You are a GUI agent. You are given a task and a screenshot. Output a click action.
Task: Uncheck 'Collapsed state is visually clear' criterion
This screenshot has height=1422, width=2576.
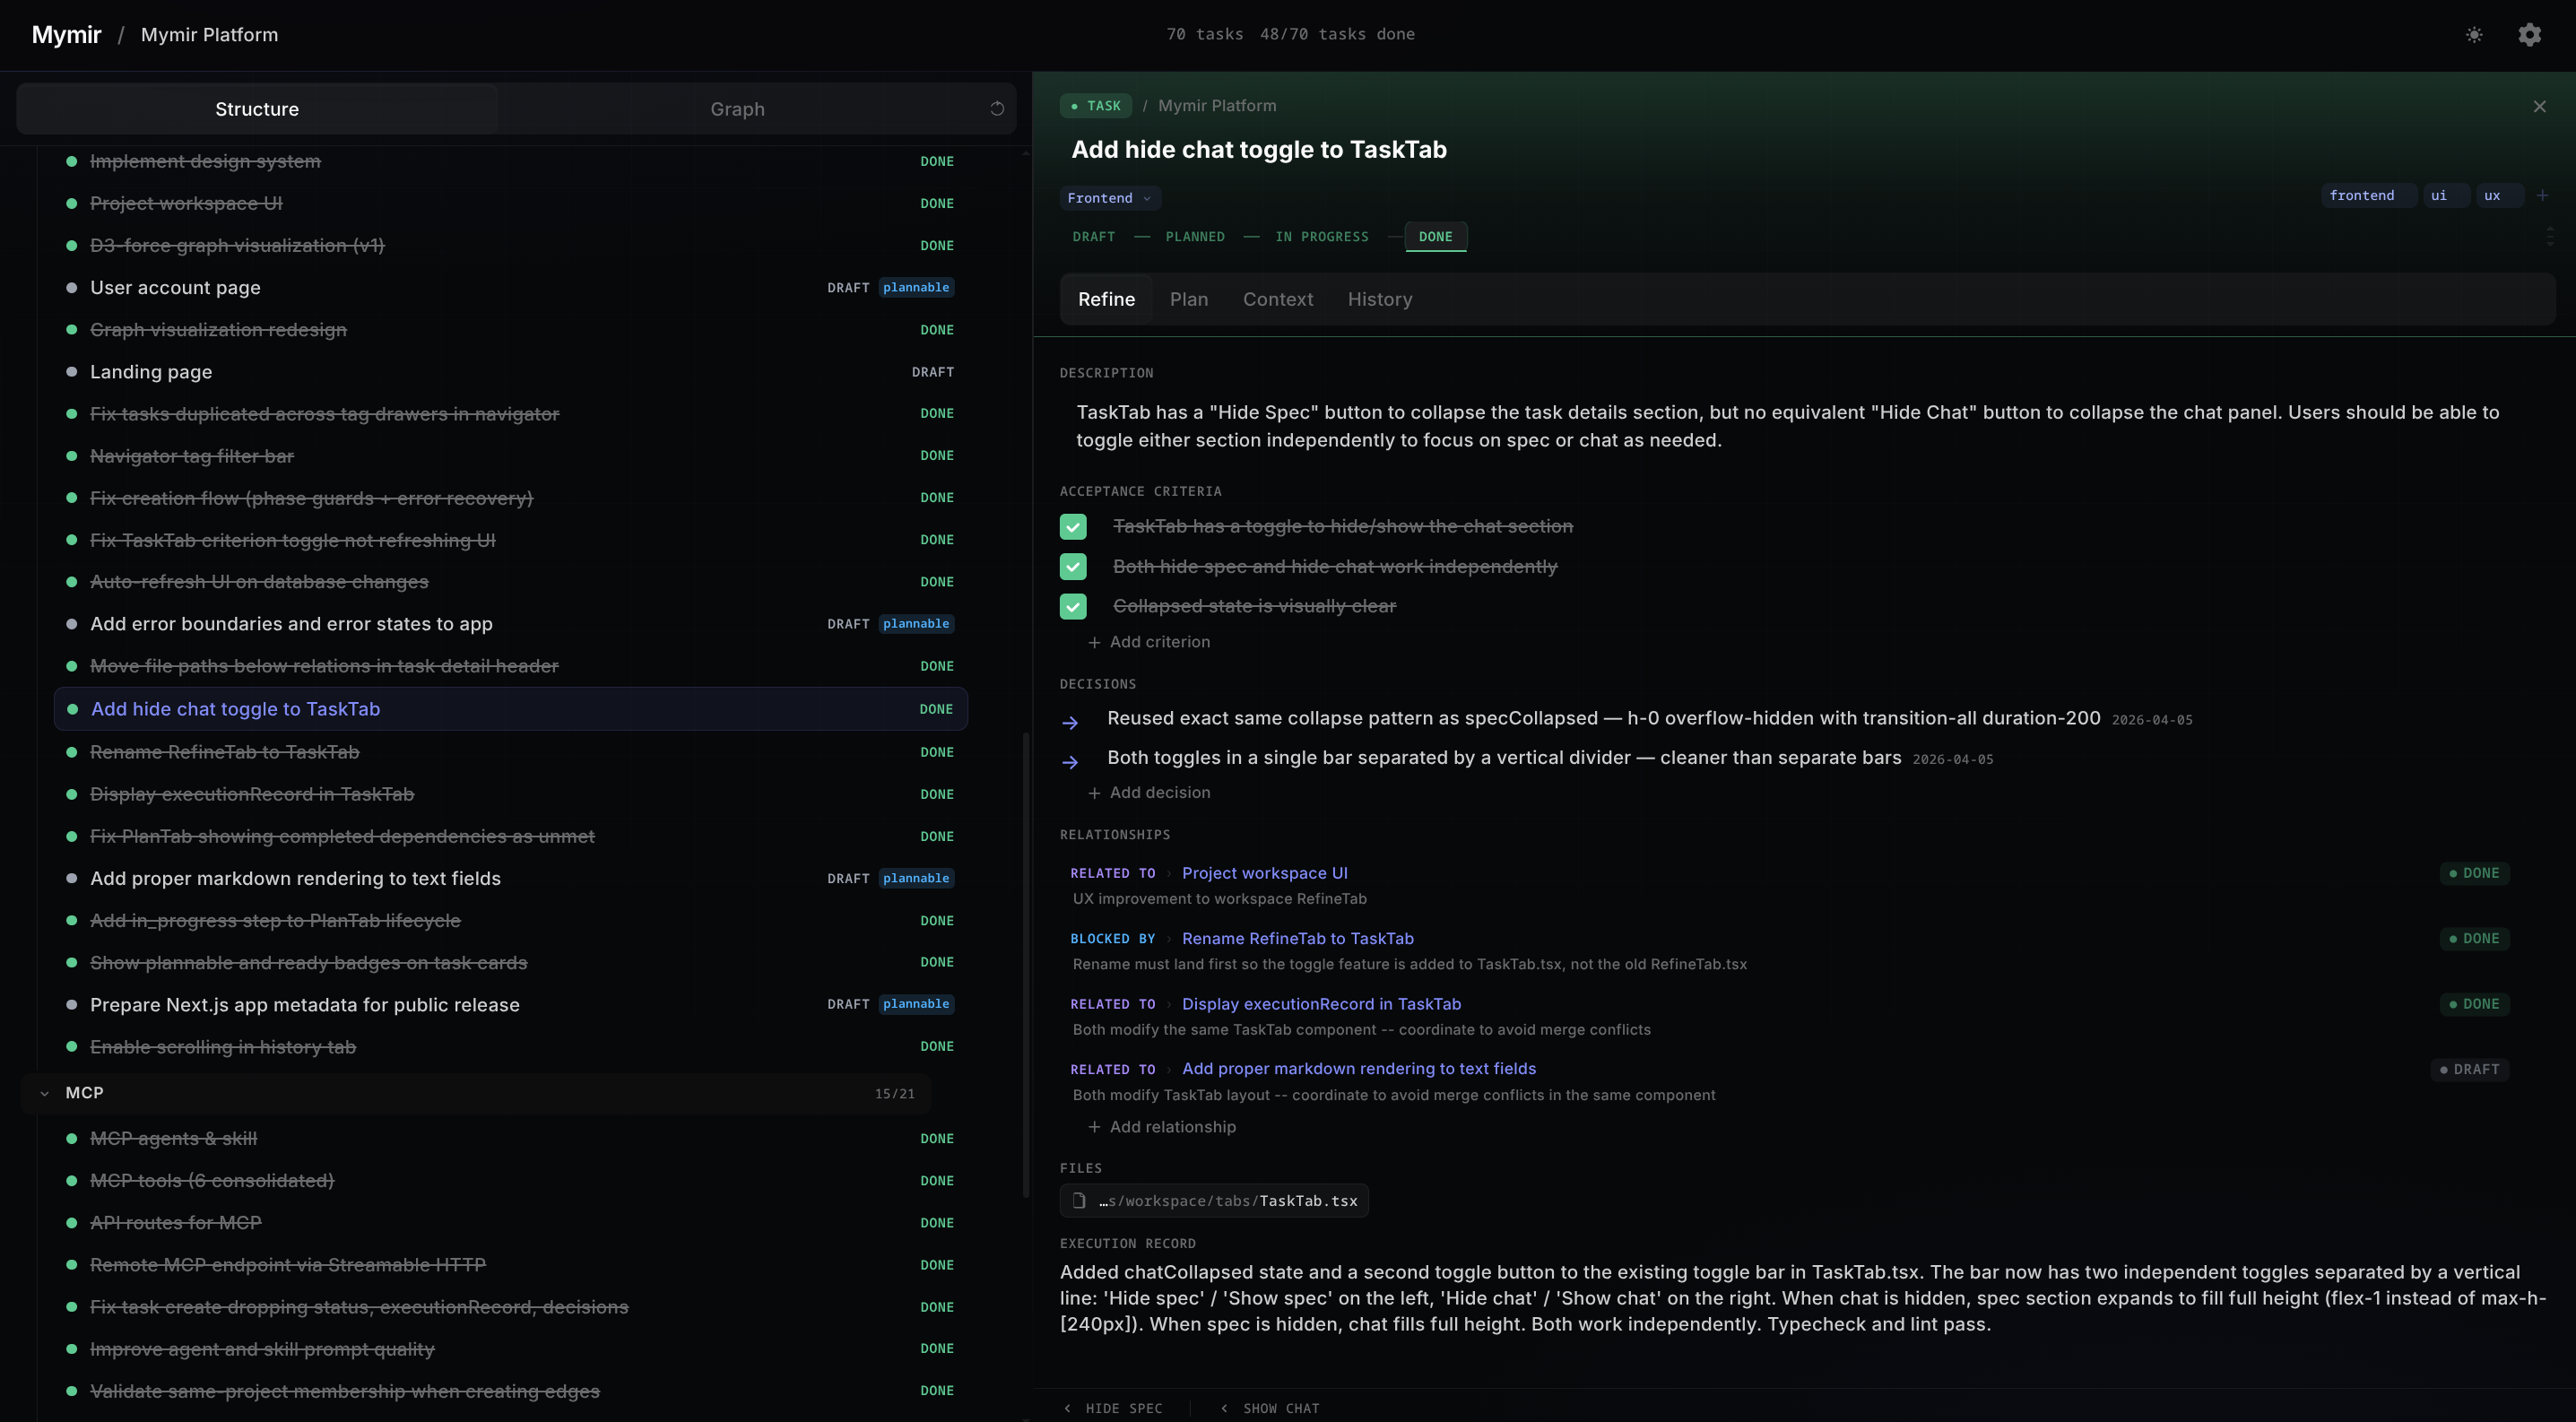click(x=1073, y=606)
